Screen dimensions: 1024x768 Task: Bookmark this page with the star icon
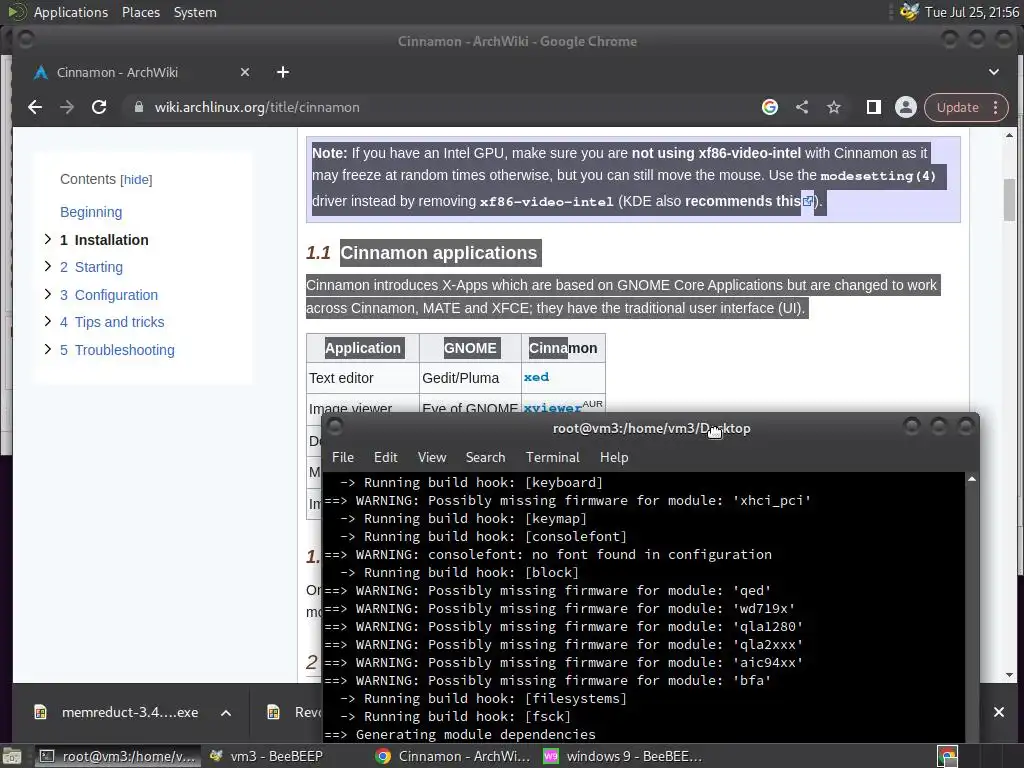834,107
